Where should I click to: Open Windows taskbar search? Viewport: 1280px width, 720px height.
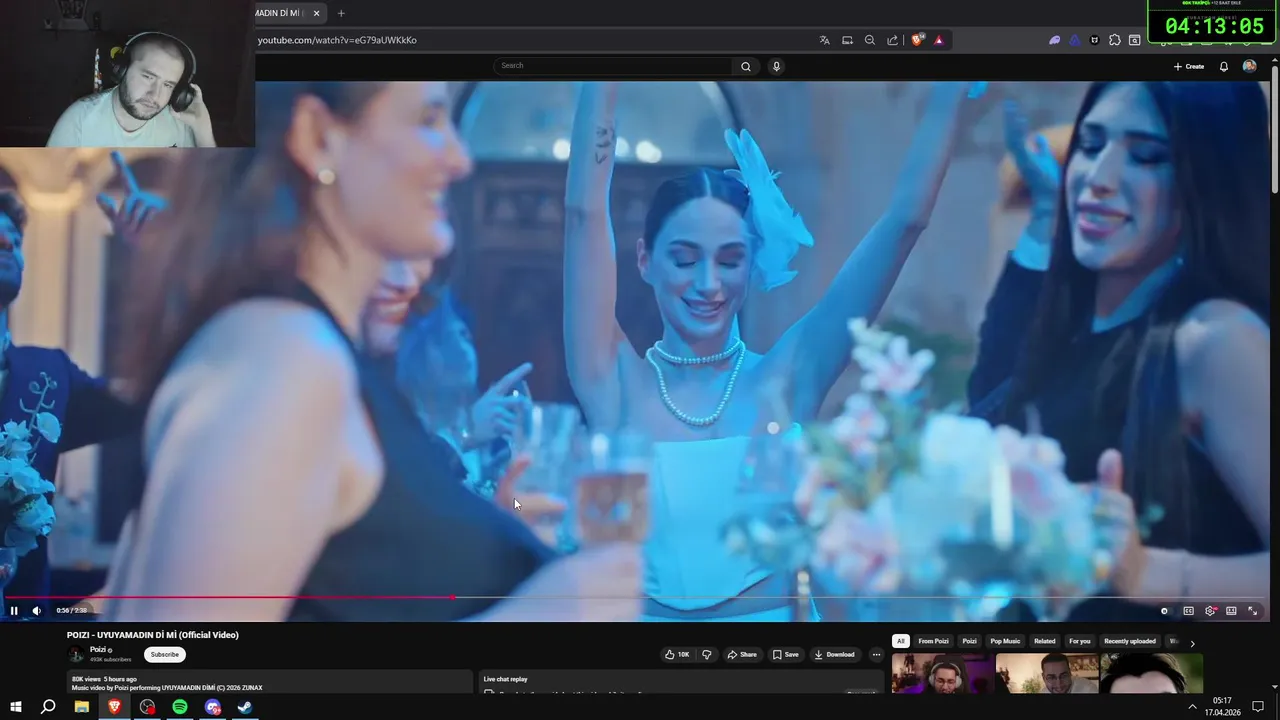tap(48, 707)
